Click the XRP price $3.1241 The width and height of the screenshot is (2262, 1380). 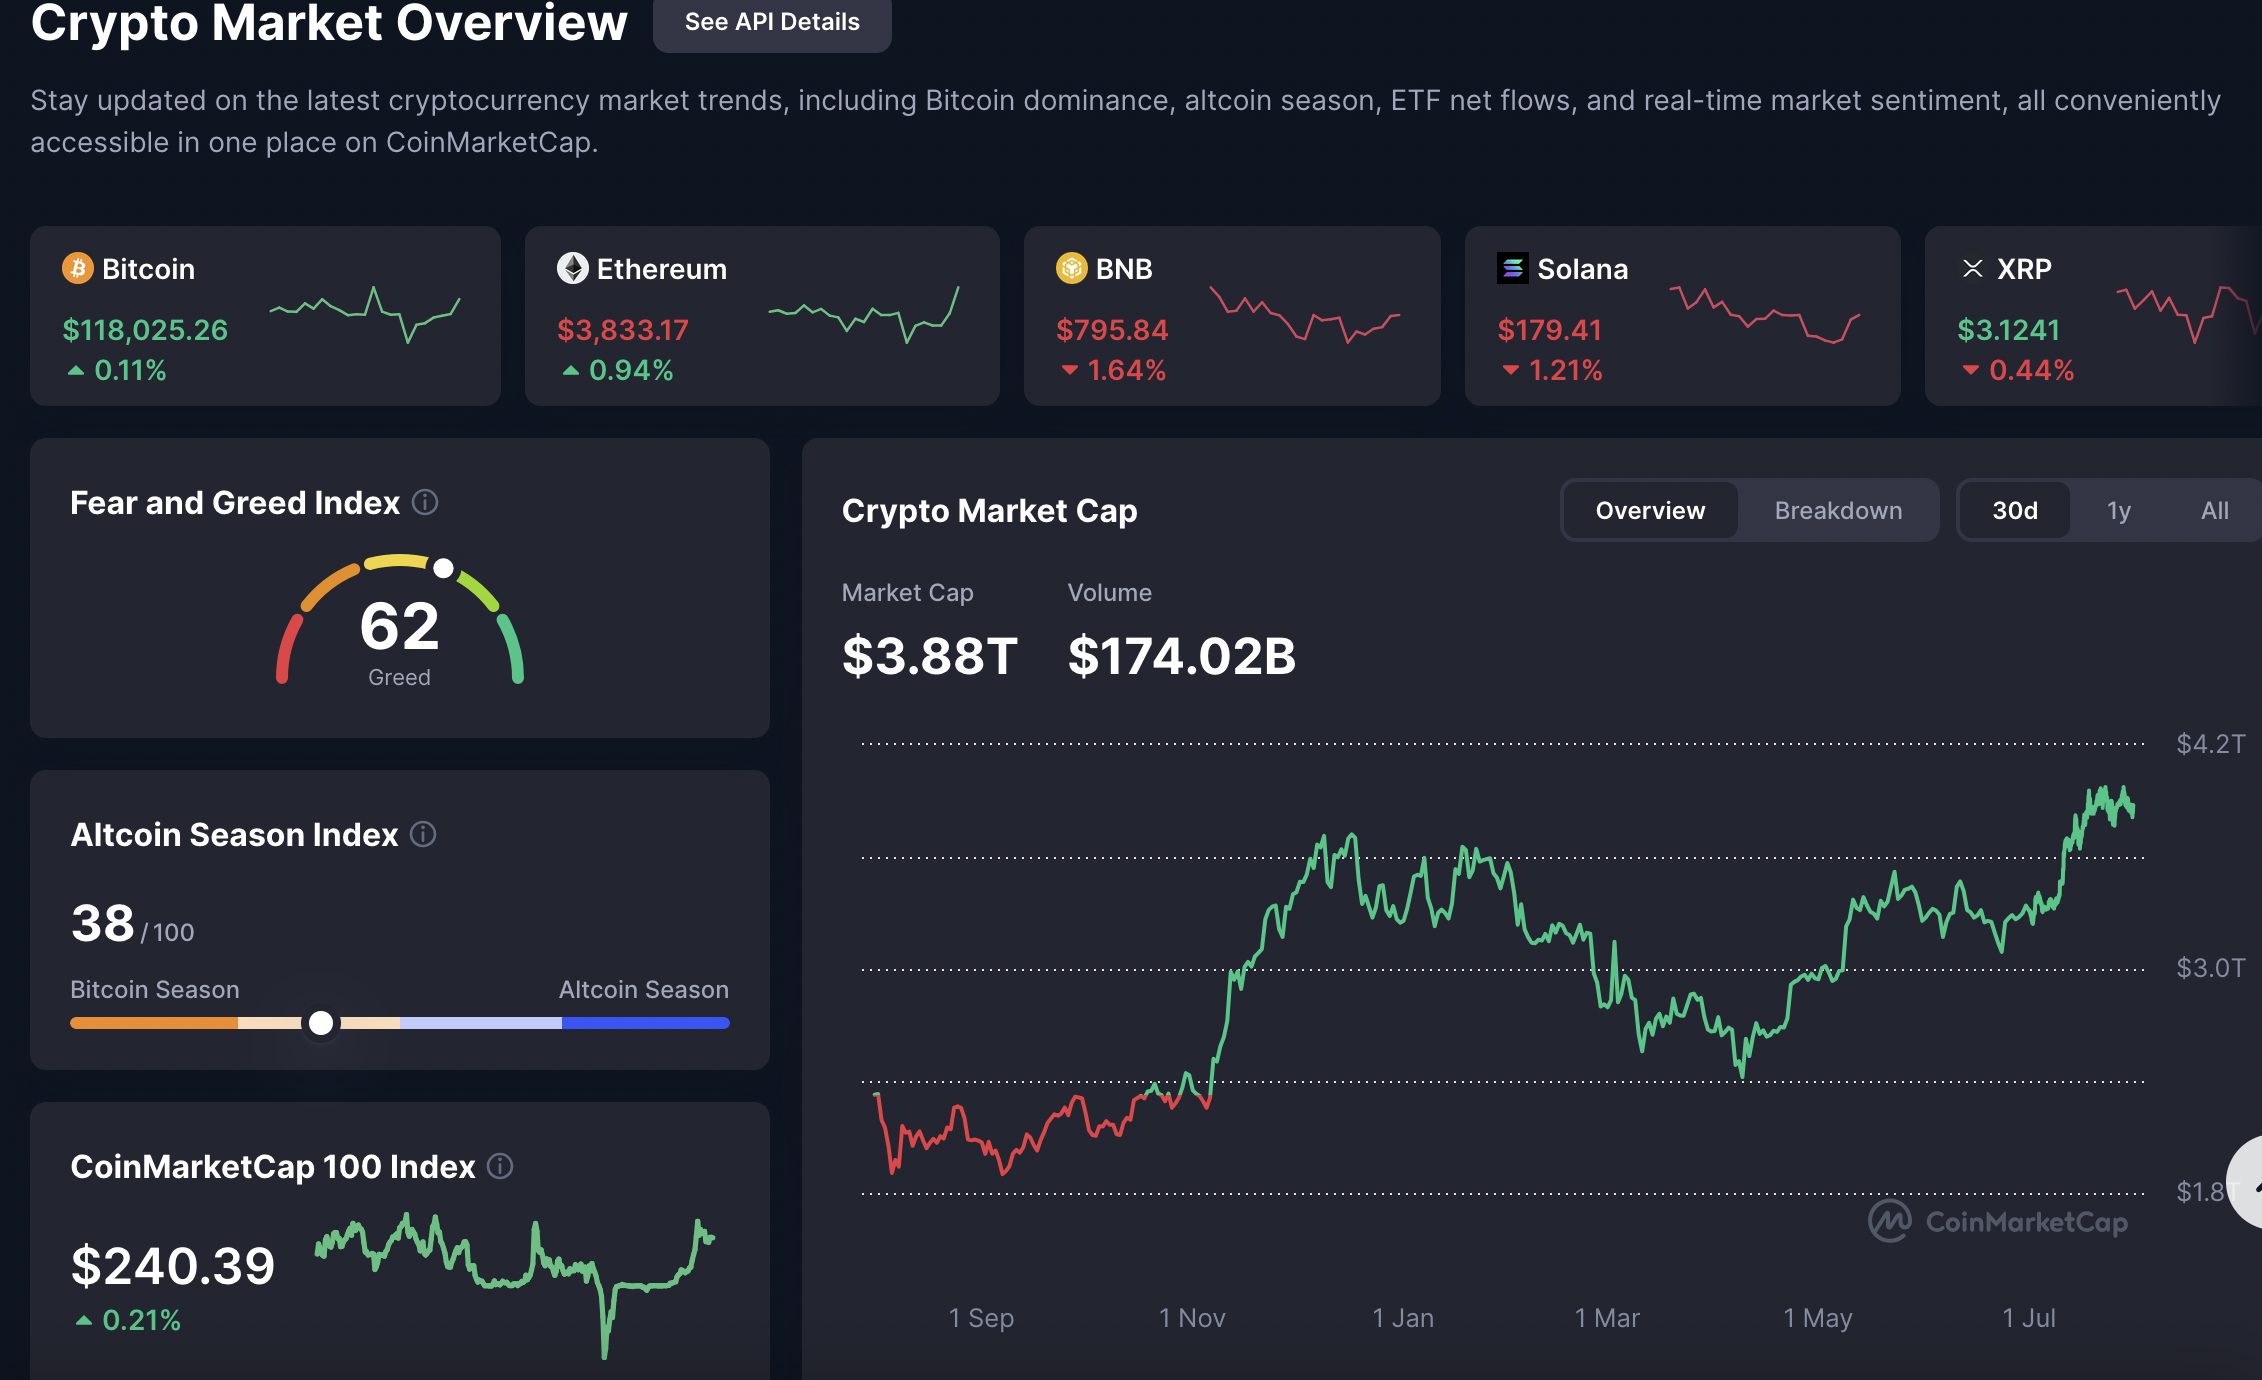click(x=2008, y=329)
